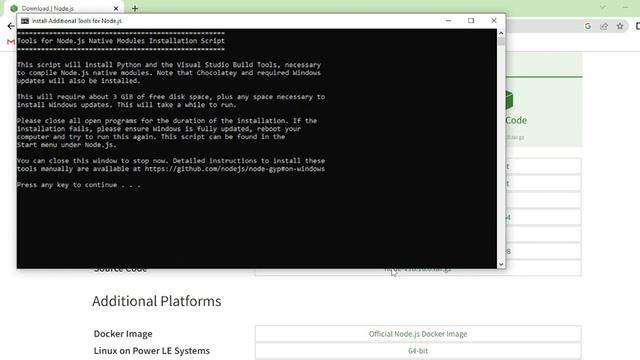The height and width of the screenshot is (360, 640).
Task: Click the Source Code tarball link behind console
Action: click(418, 269)
